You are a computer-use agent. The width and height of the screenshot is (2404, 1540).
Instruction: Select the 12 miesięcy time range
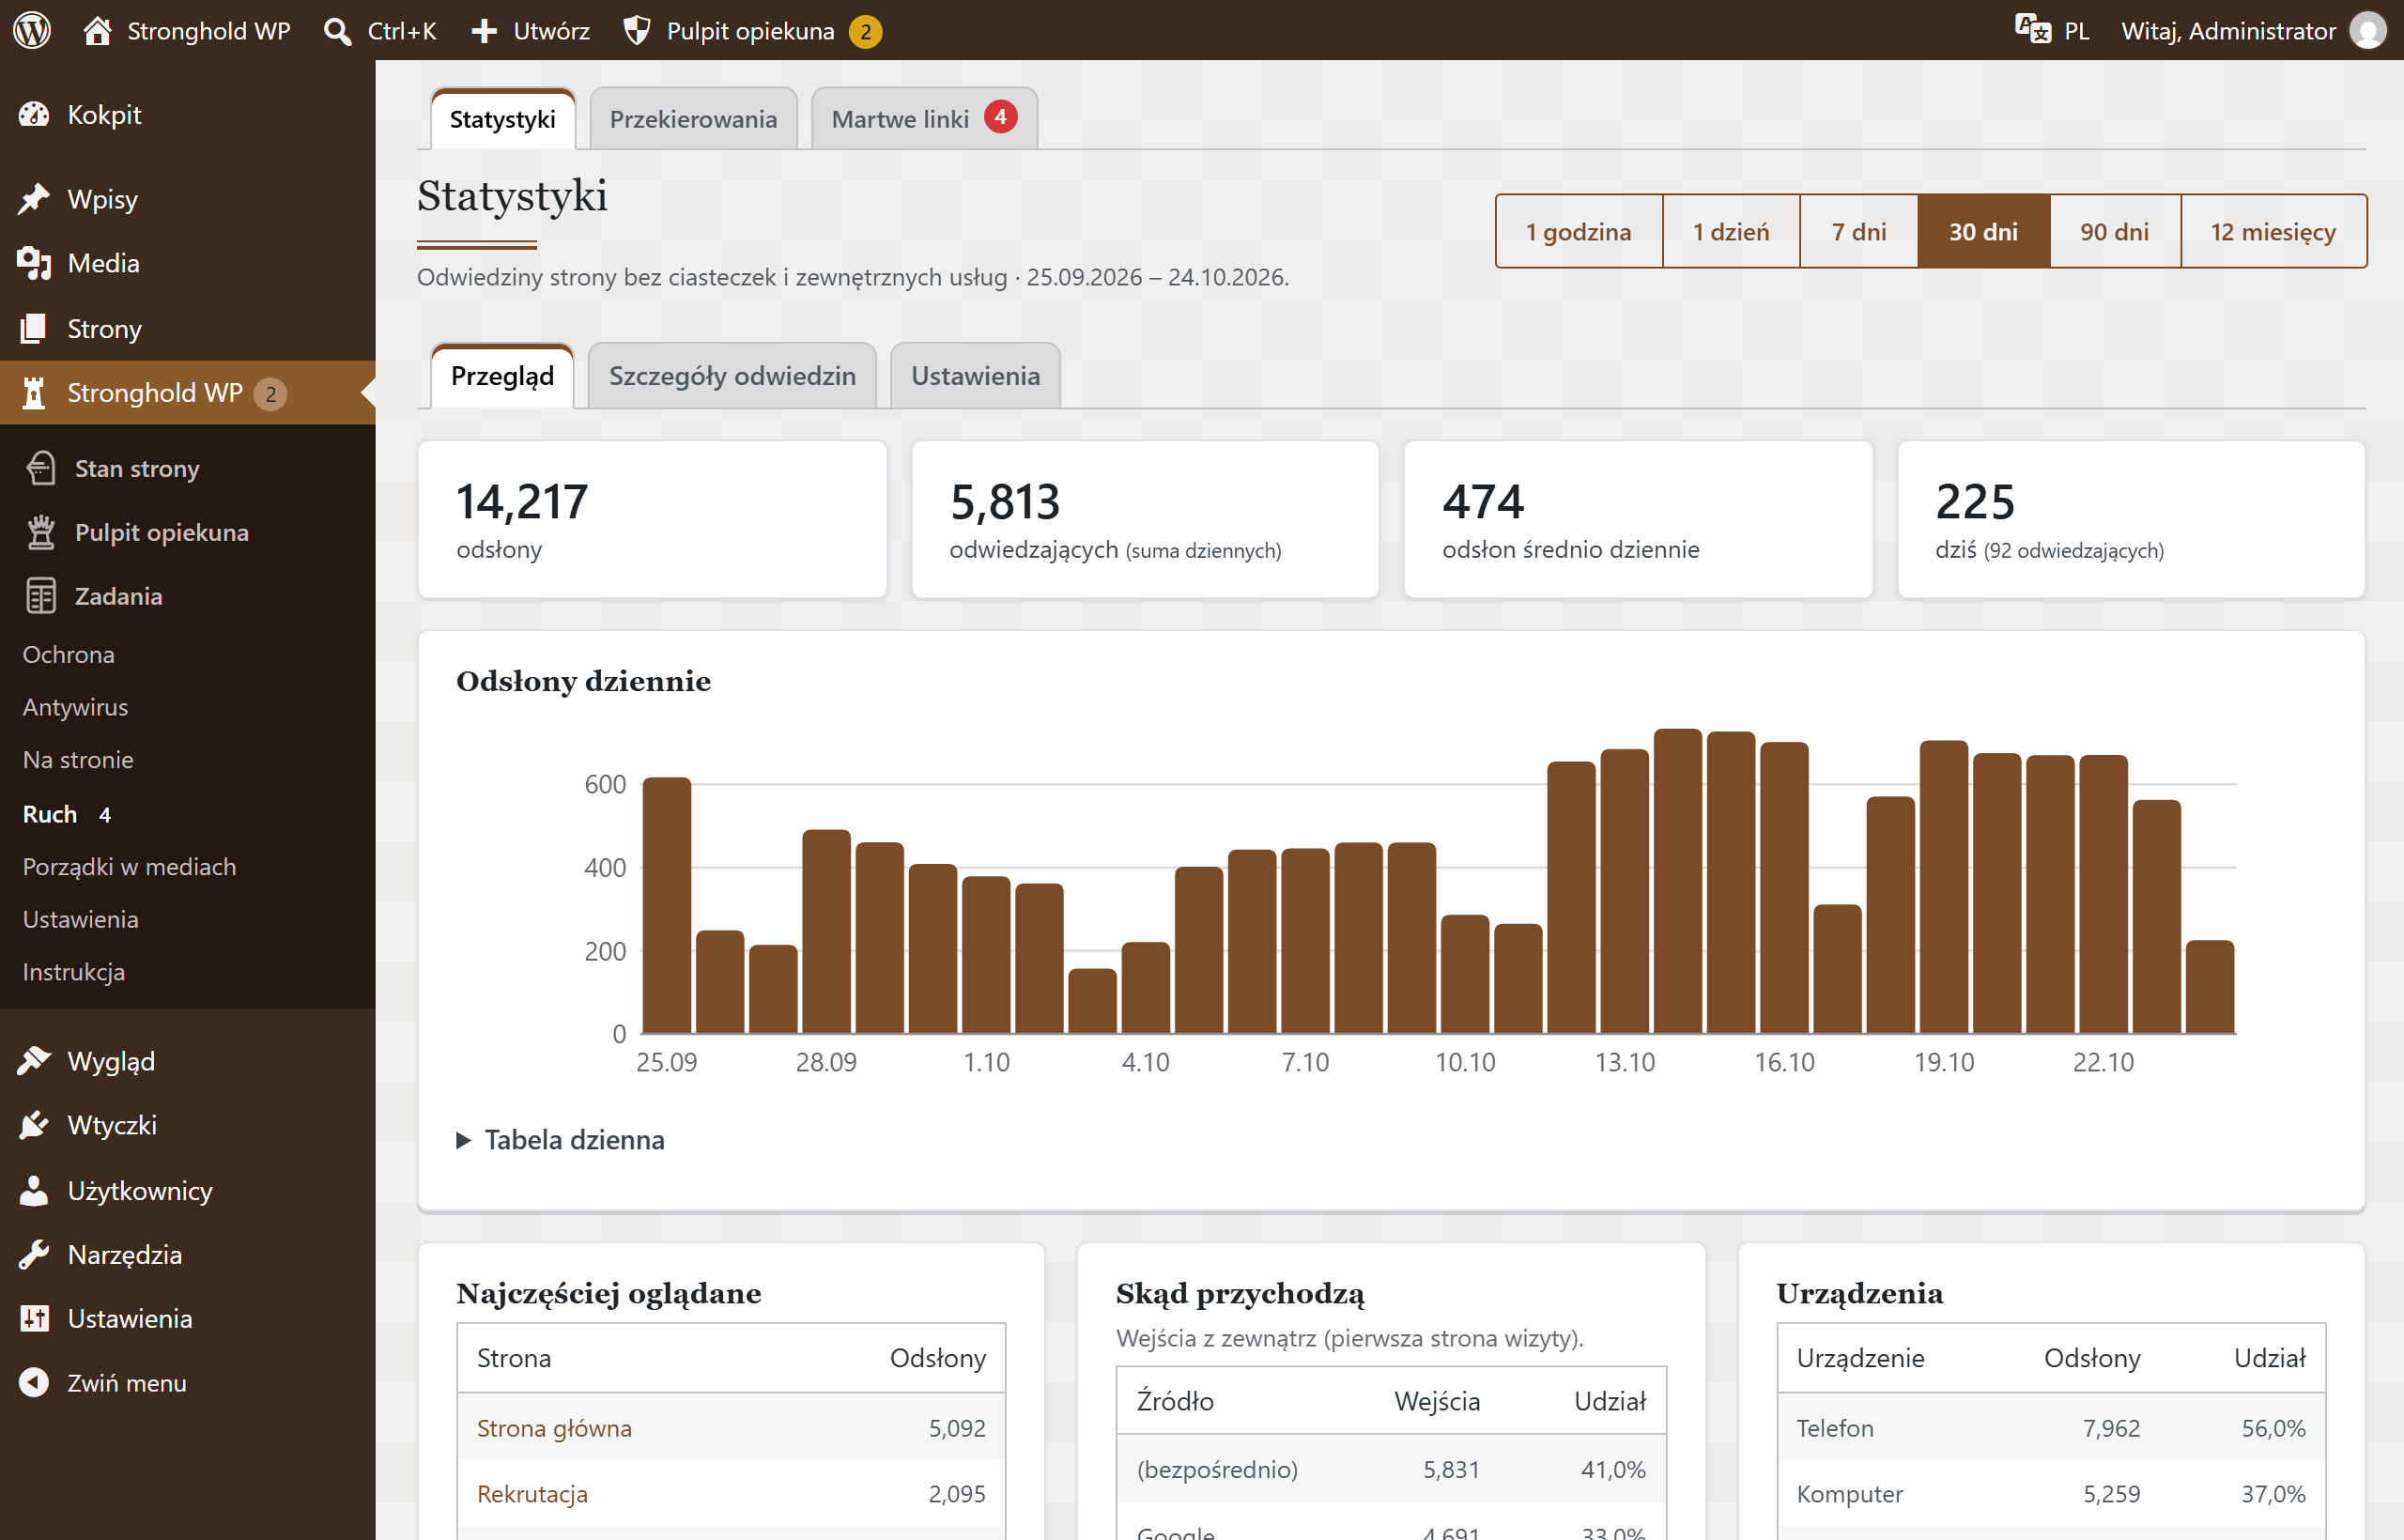coord(2273,232)
